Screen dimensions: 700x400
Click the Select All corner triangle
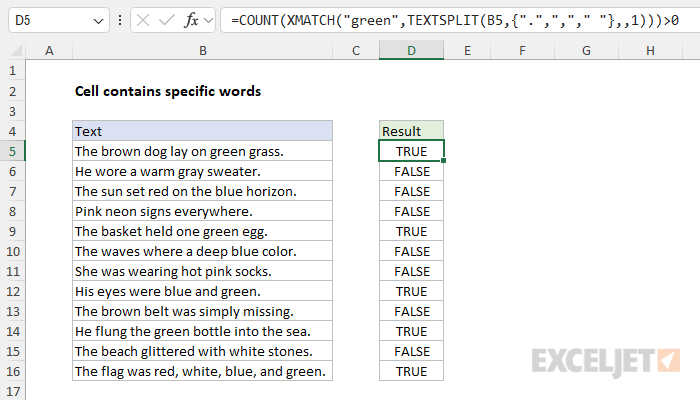(16, 50)
